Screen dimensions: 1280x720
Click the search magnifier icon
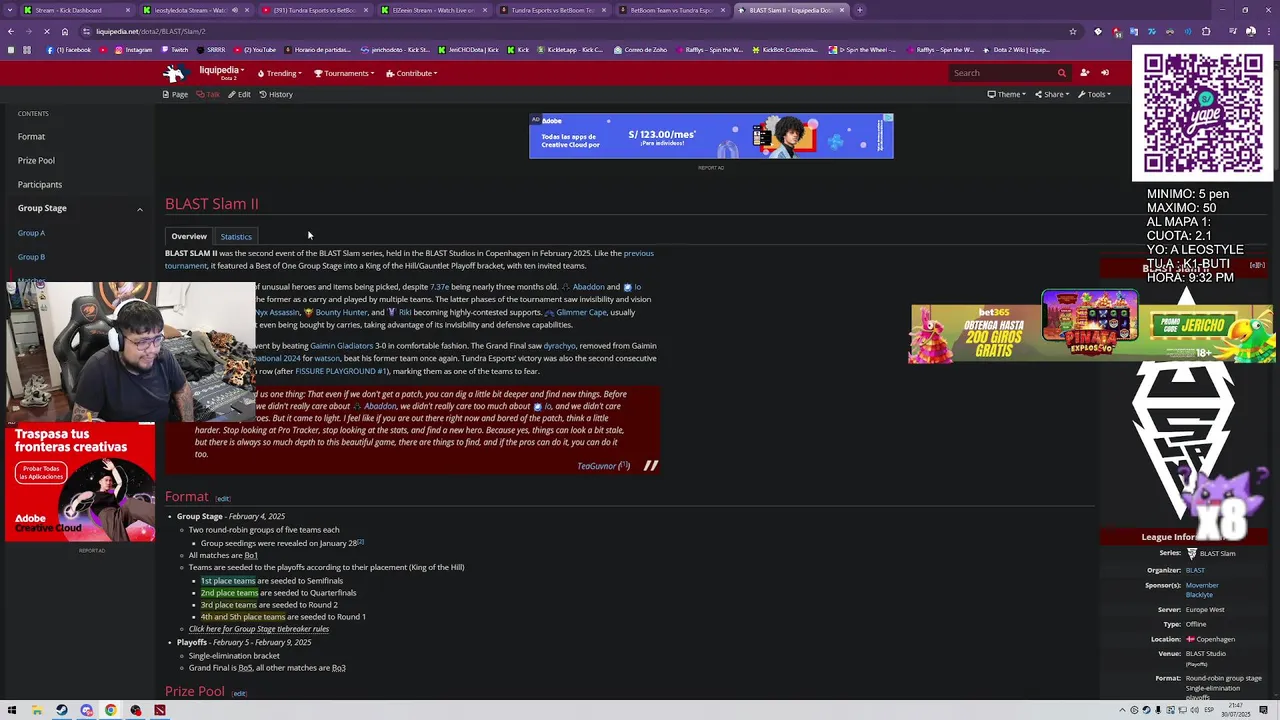(1061, 73)
